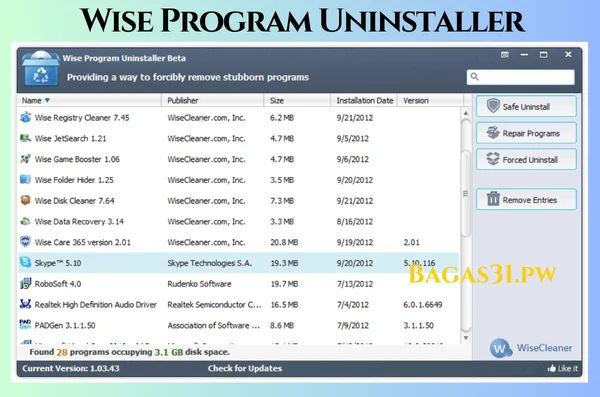Sort by the Name column header
The width and height of the screenshot is (600, 397).
89,100
